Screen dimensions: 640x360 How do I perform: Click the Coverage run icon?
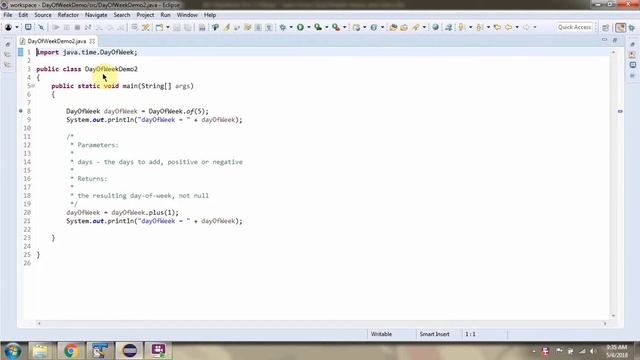tap(318, 27)
